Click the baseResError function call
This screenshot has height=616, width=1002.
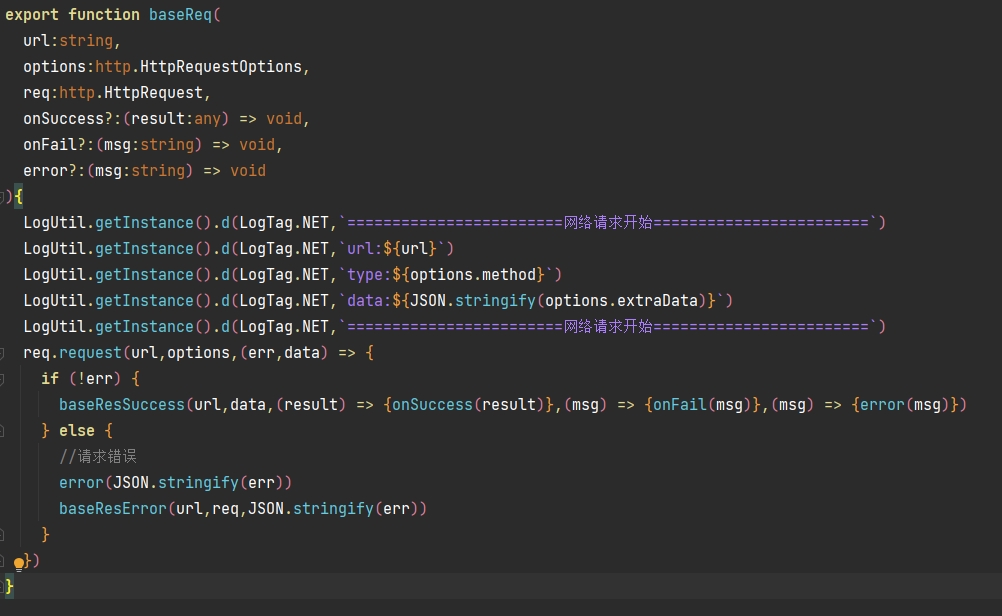click(112, 509)
